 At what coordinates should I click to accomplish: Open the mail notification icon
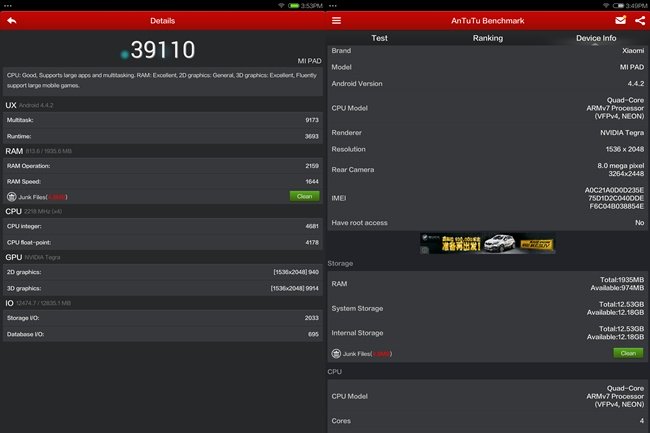coord(621,20)
